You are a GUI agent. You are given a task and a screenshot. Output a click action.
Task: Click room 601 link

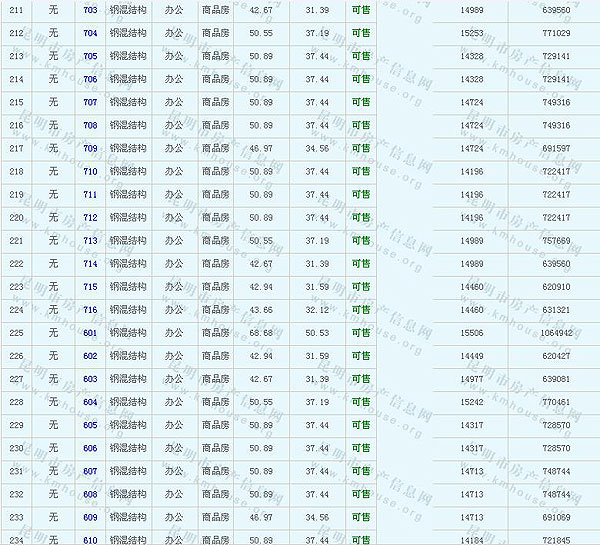coord(90,332)
